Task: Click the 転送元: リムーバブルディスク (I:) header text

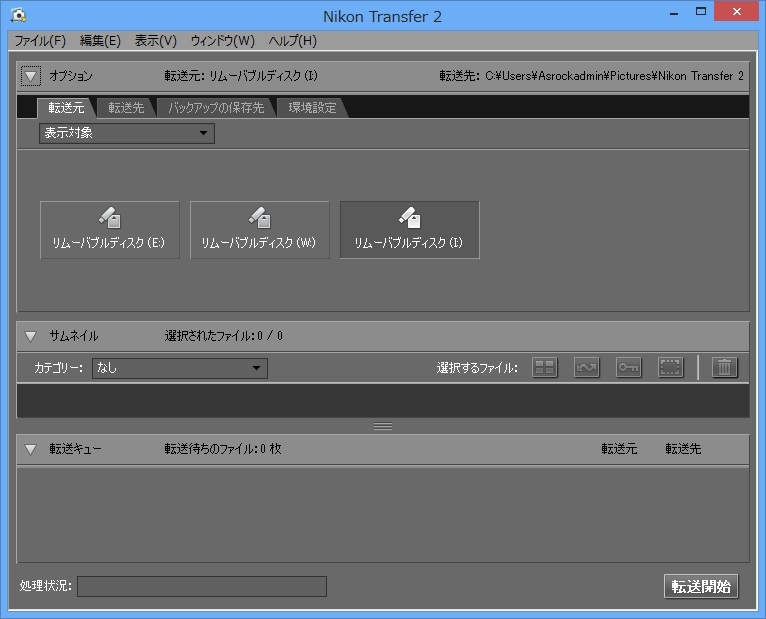Action: (x=241, y=76)
